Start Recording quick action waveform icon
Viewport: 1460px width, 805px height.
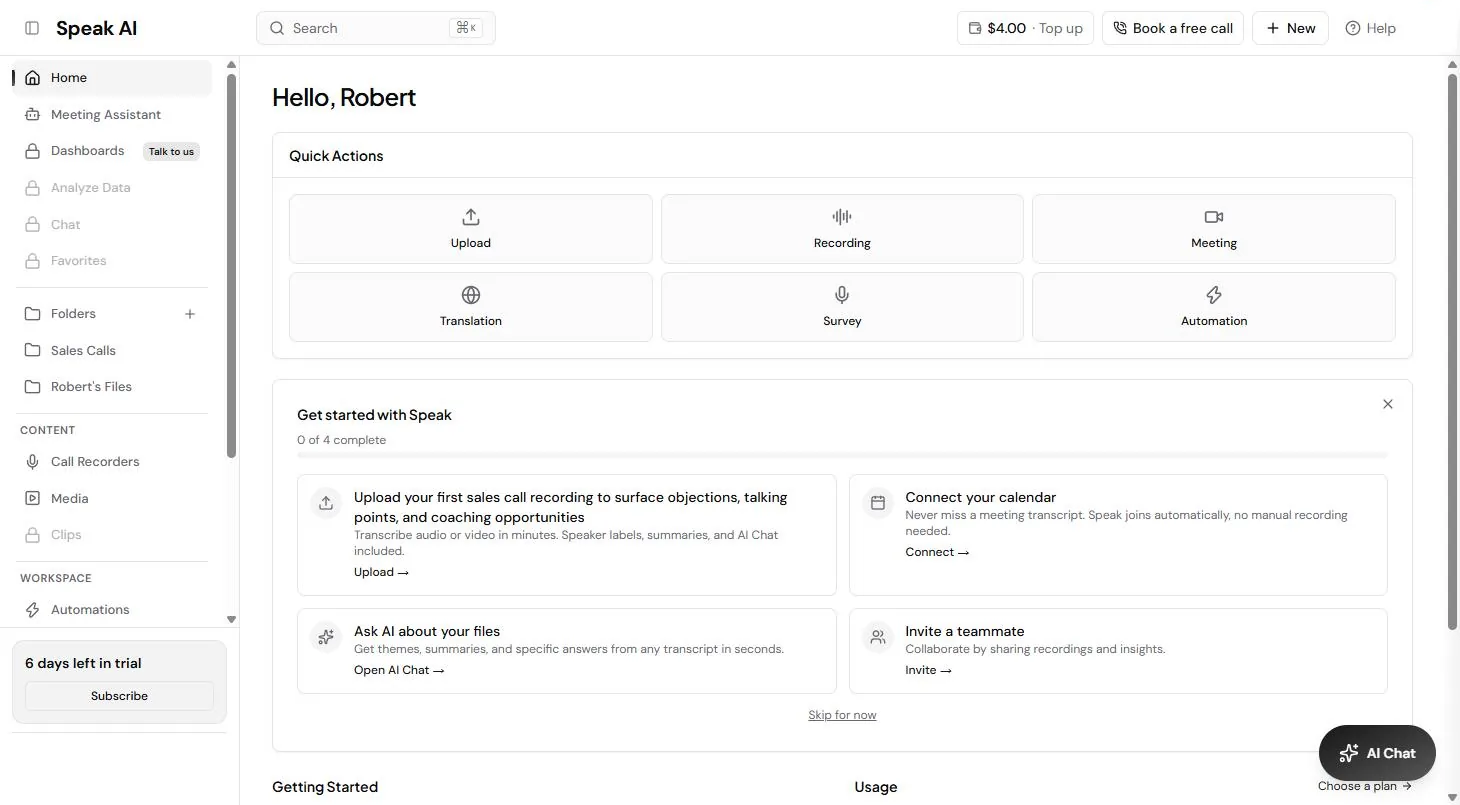842,217
